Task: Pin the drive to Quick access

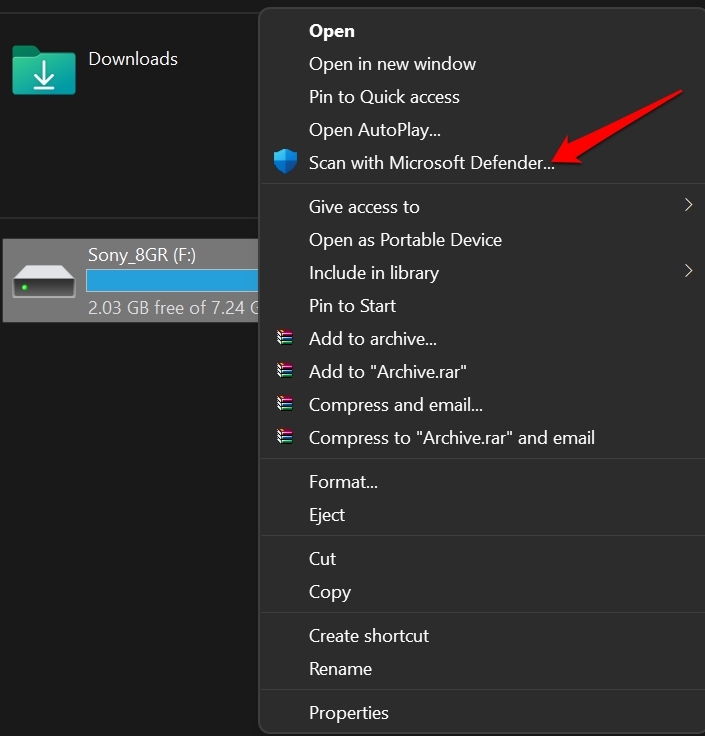Action: pos(384,97)
